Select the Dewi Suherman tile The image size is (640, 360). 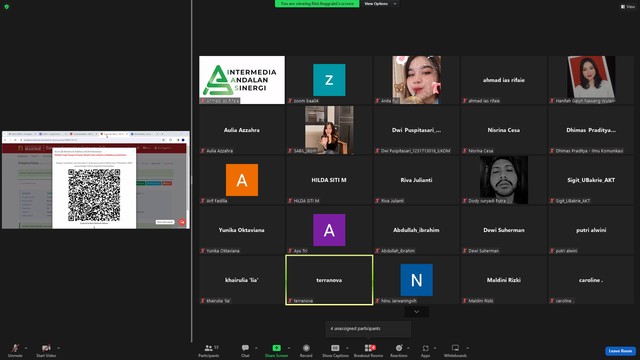504,230
